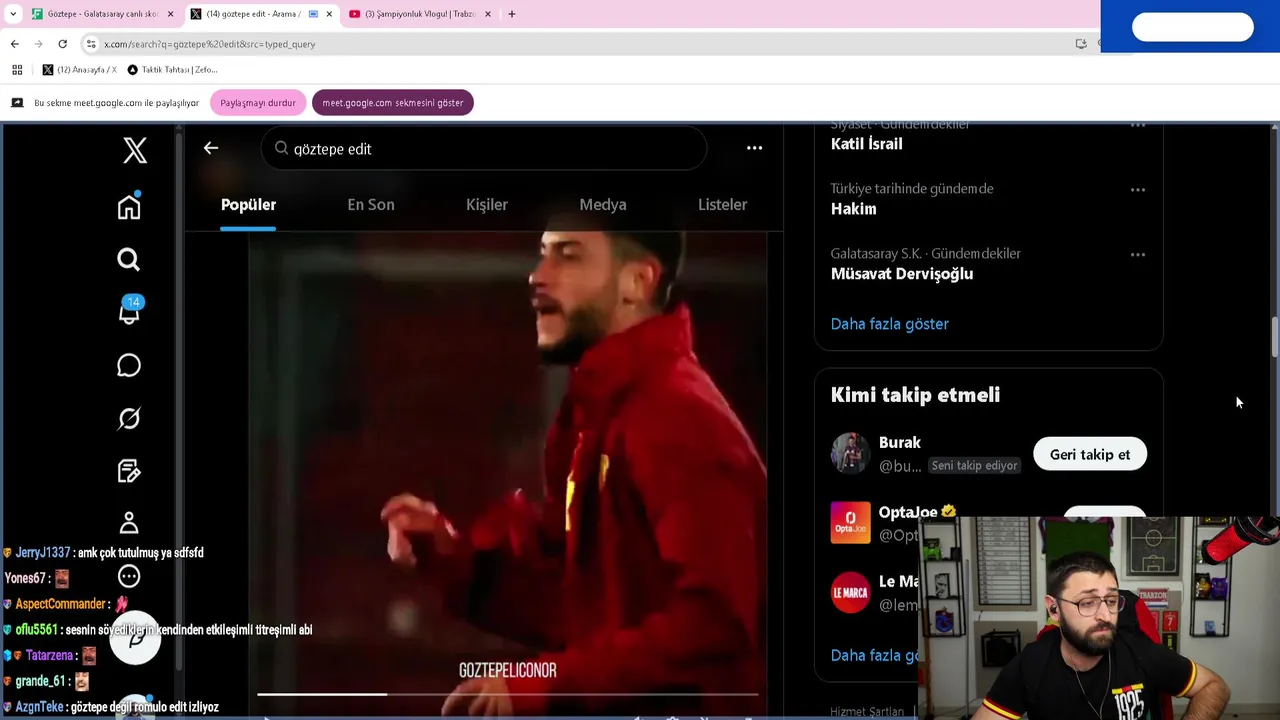Reload the page
The width and height of the screenshot is (1280, 720).
pos(62,43)
